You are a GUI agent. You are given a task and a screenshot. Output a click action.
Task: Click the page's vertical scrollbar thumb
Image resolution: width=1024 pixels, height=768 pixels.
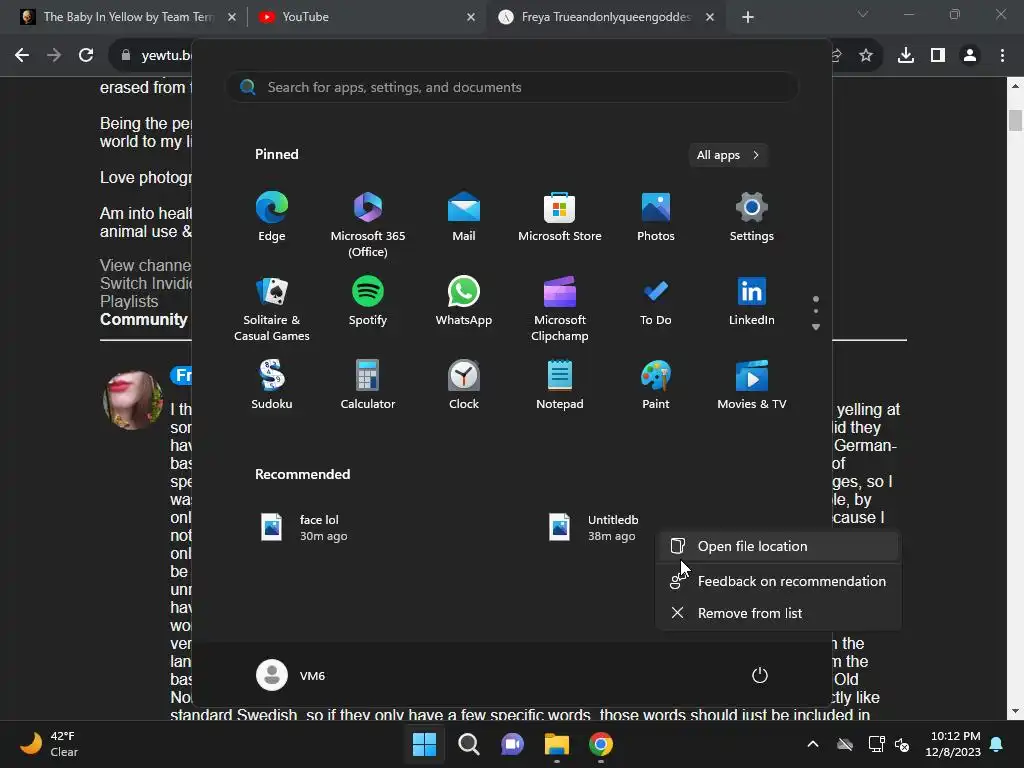pyautogui.click(x=1015, y=121)
